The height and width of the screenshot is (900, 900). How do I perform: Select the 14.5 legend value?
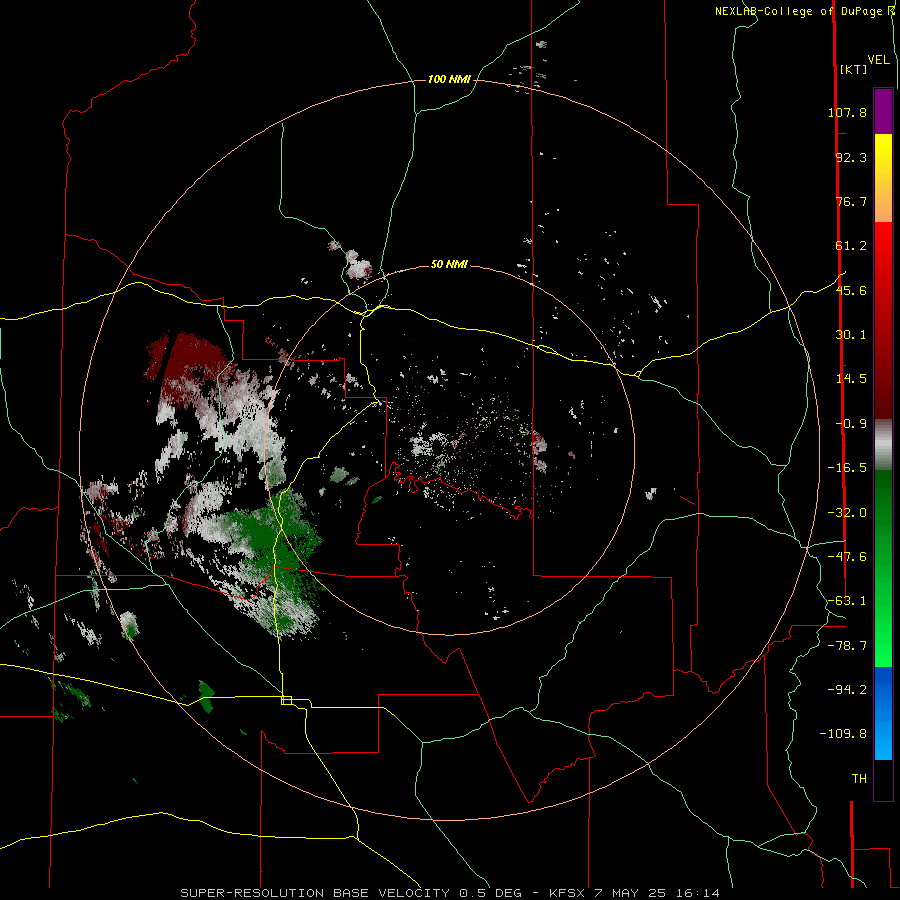(851, 379)
